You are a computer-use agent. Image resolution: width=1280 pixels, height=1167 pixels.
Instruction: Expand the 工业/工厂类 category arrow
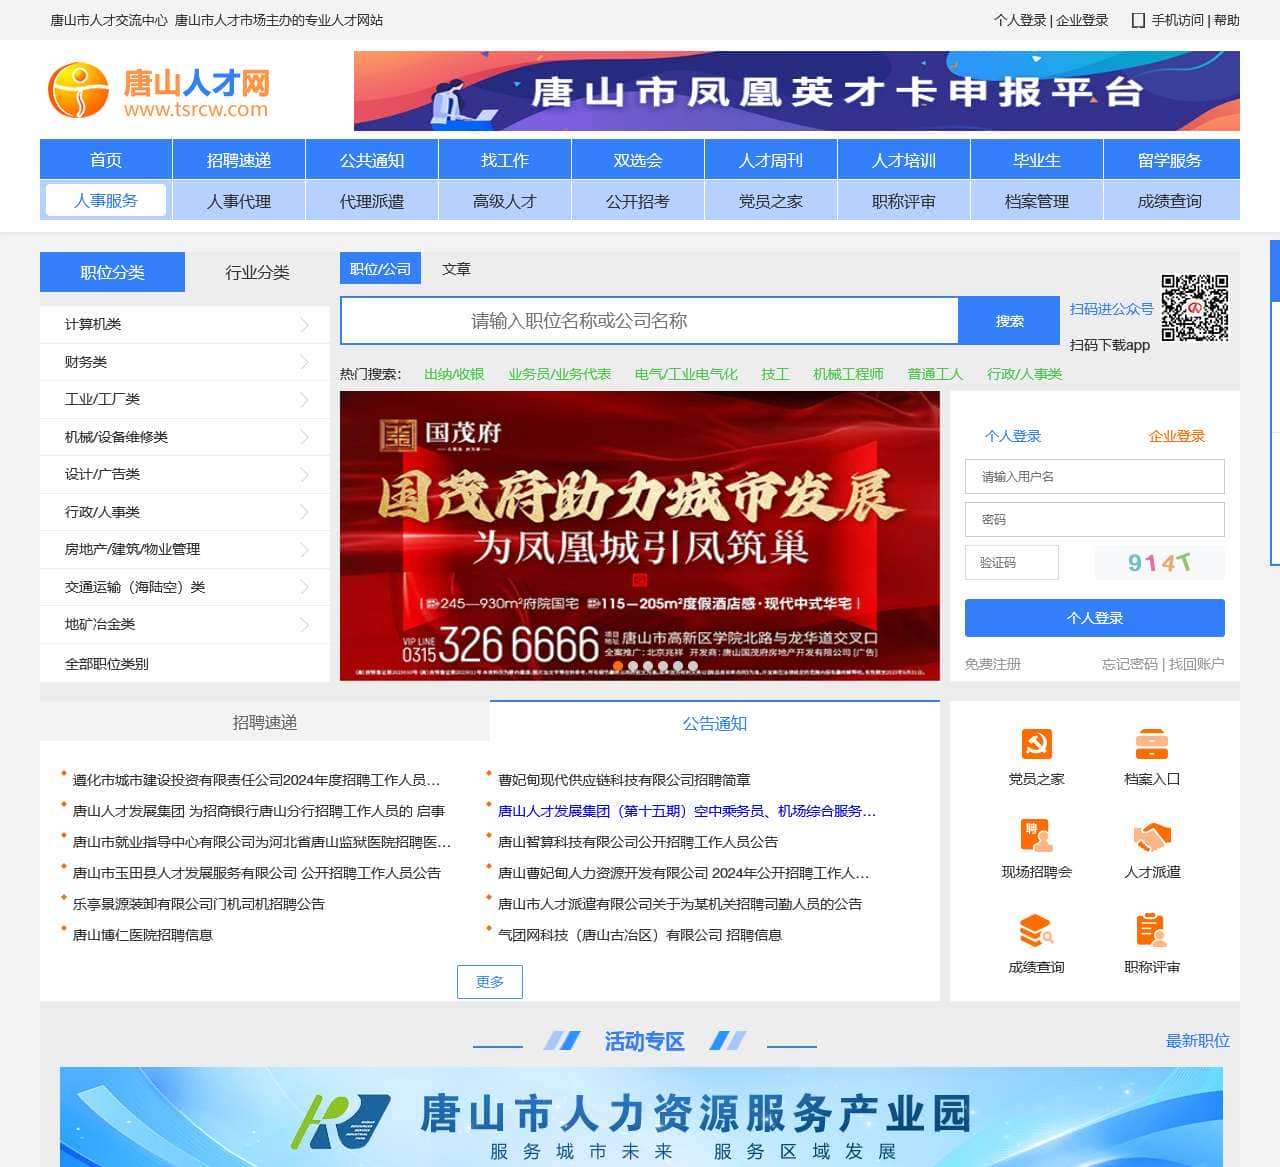click(305, 399)
